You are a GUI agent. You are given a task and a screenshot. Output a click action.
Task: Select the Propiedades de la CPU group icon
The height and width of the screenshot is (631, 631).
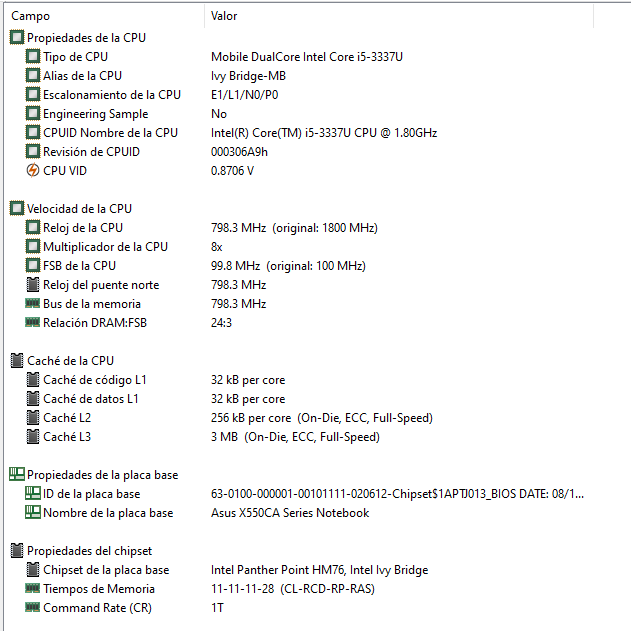[x=17, y=37]
